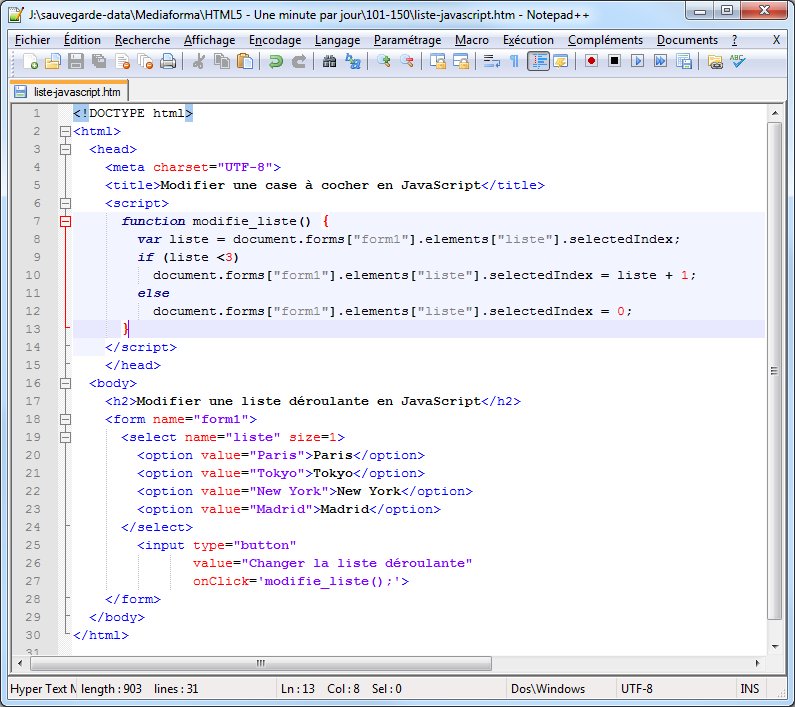Image resolution: width=795 pixels, height=707 pixels.
Task: Click the Print icon in toolbar
Action: [168, 62]
